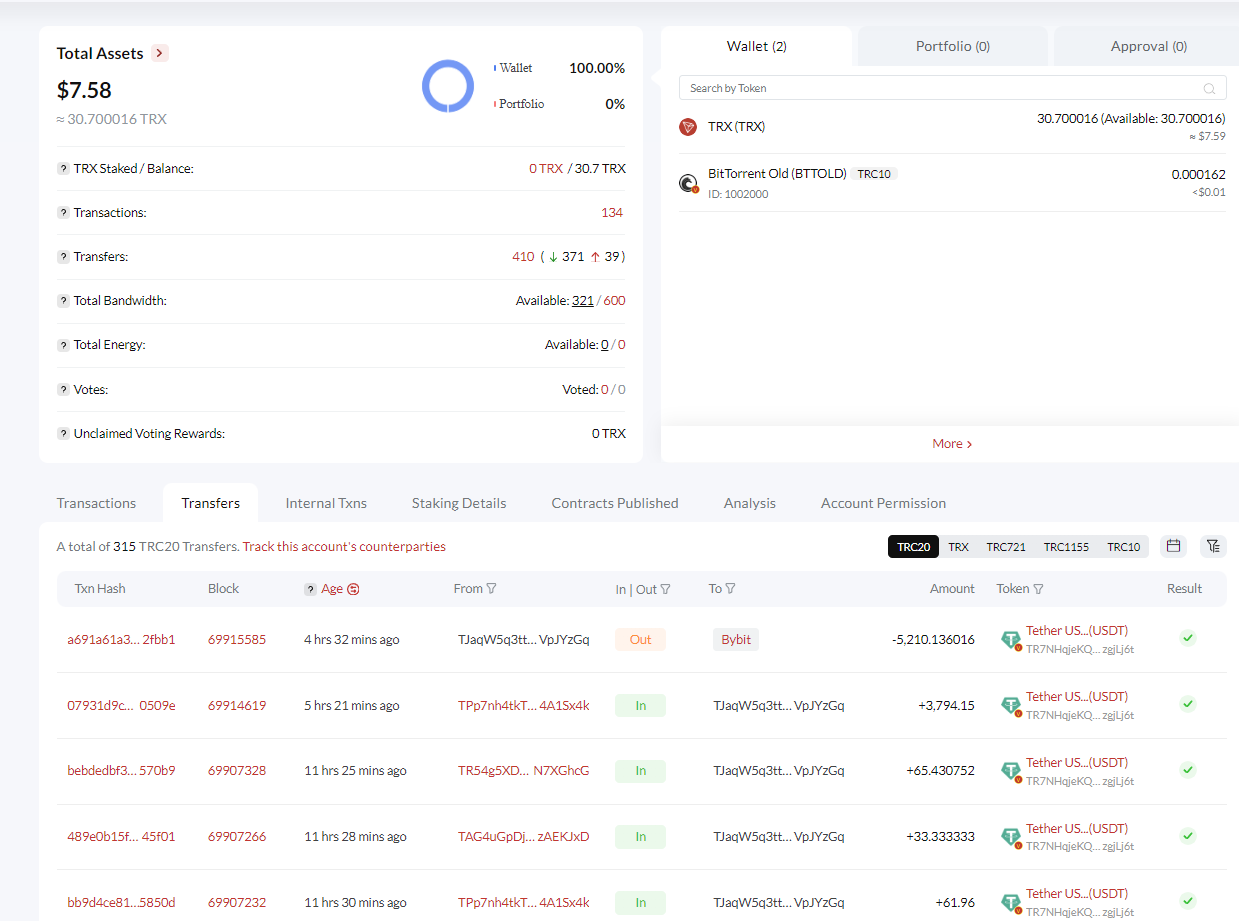1239x921 pixels.
Task: Open the From column filter dropdown
Action: (x=491, y=589)
